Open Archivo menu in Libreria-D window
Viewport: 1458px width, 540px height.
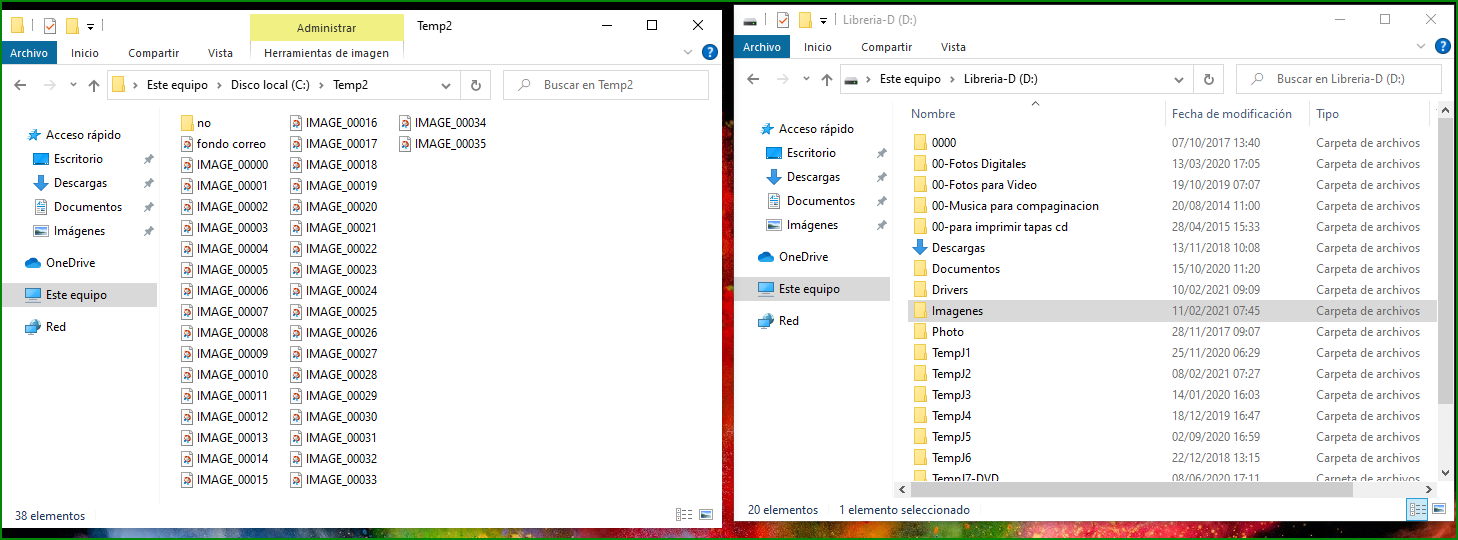pos(762,47)
